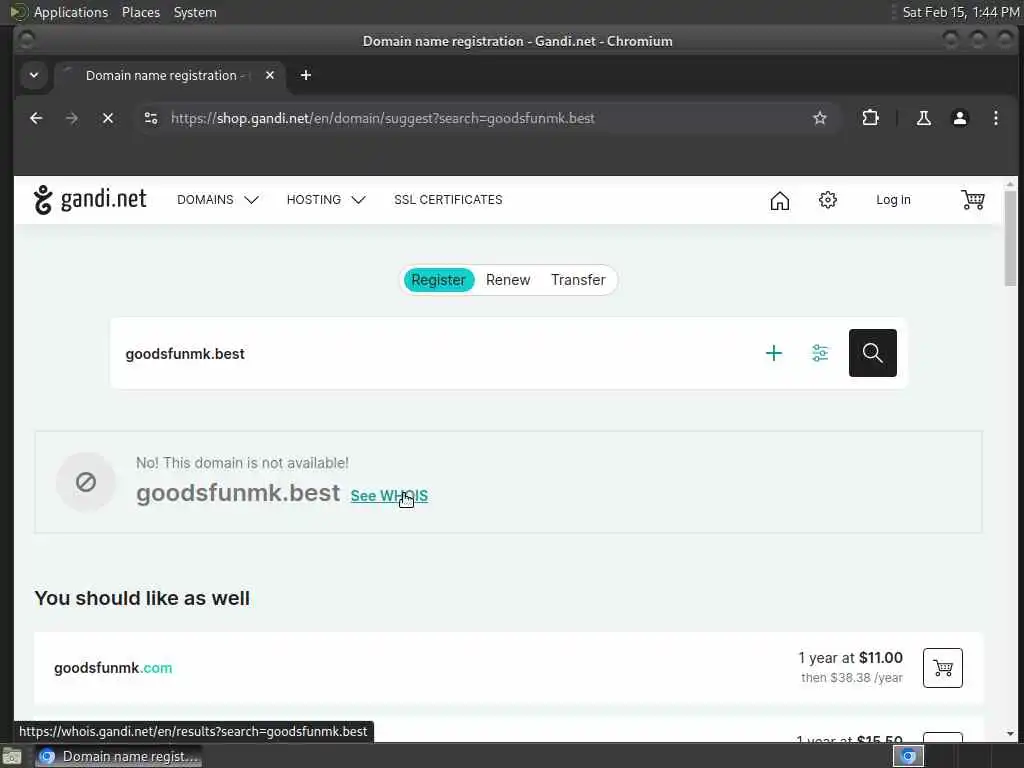Open the System menu
The width and height of the screenshot is (1024, 768).
pyautogui.click(x=195, y=12)
